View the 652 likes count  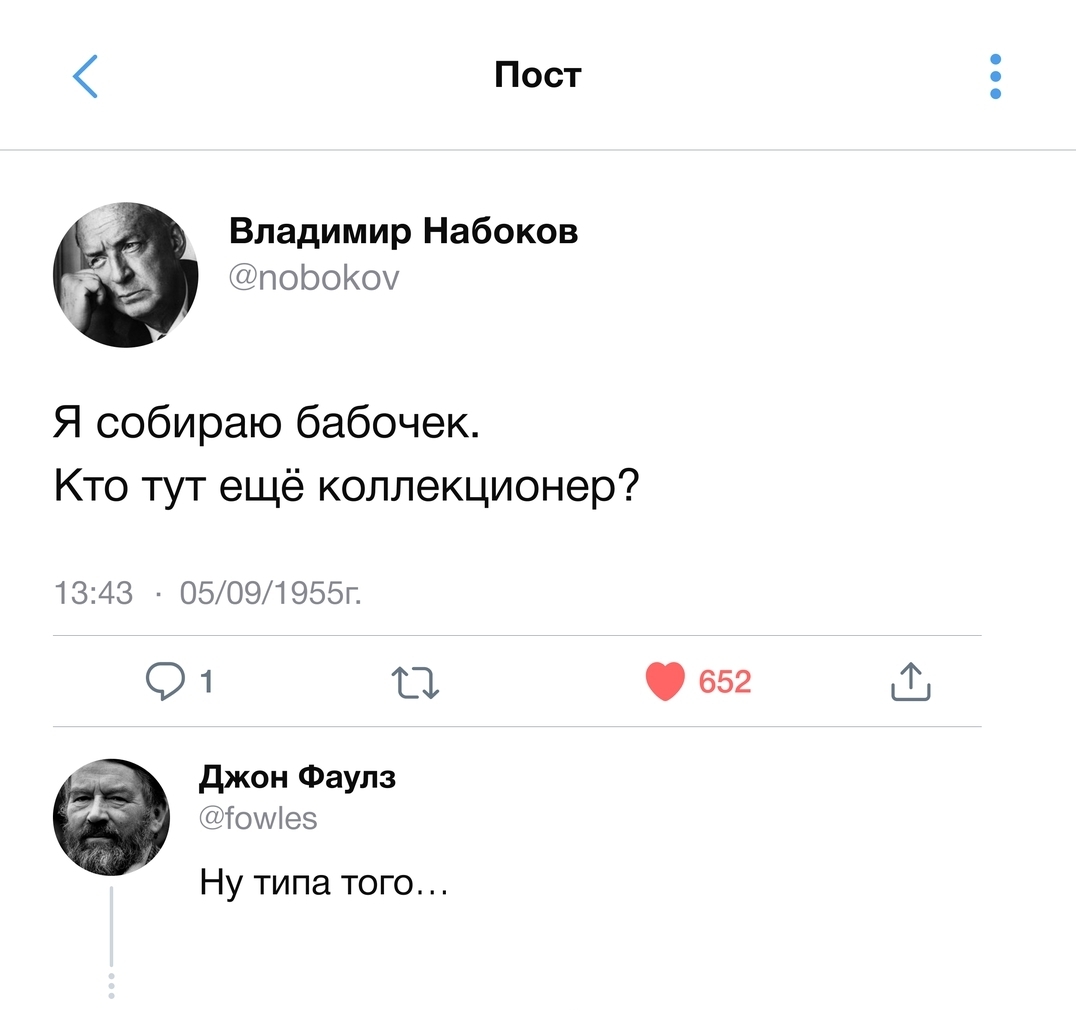click(x=724, y=682)
